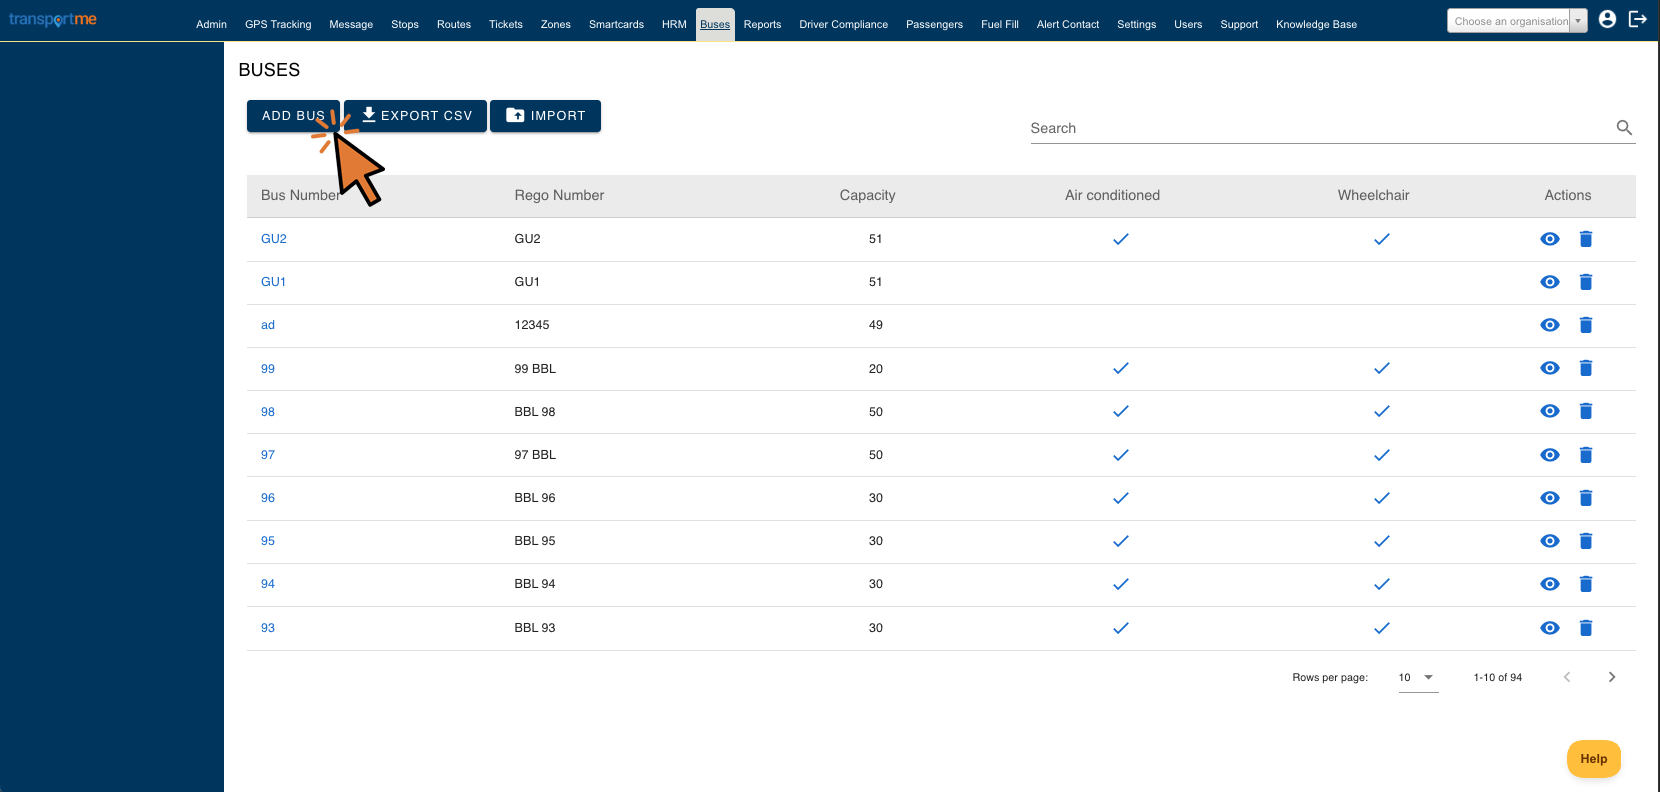Screen dimensions: 1660x792
Task: Open bus number link 93
Action: pyautogui.click(x=268, y=628)
